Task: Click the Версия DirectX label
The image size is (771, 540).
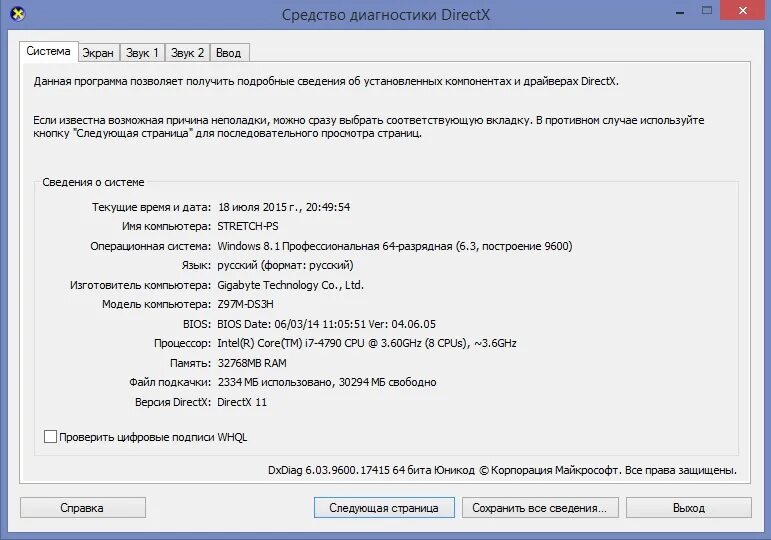Action: click(x=173, y=402)
